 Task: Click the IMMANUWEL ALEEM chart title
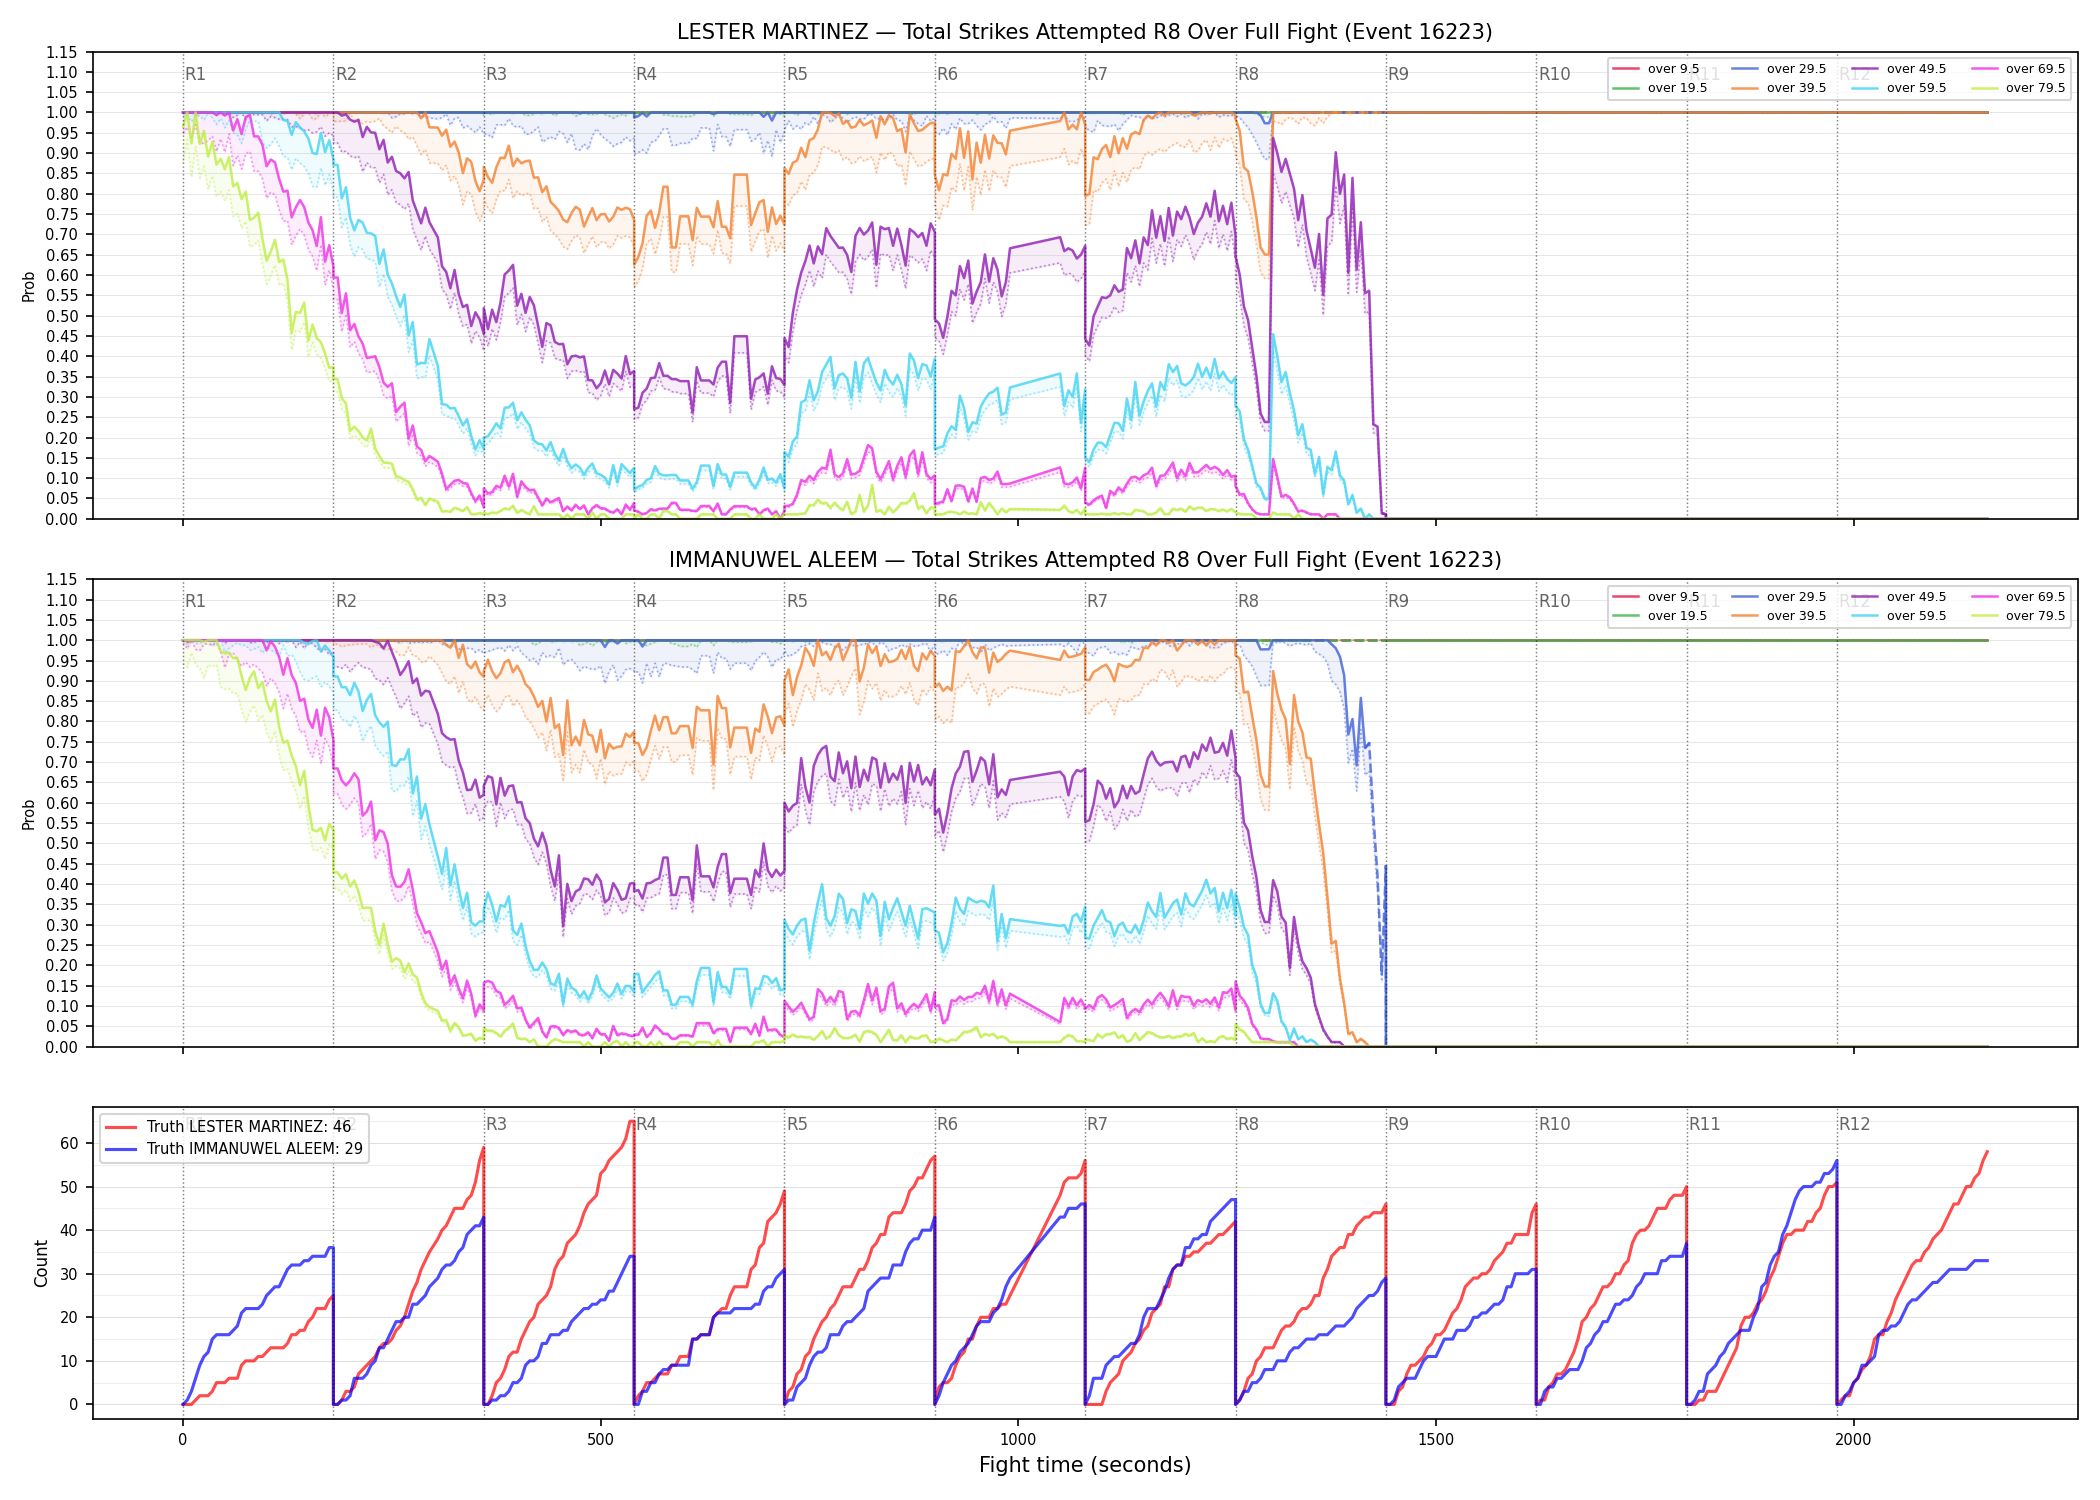(x=1084, y=560)
